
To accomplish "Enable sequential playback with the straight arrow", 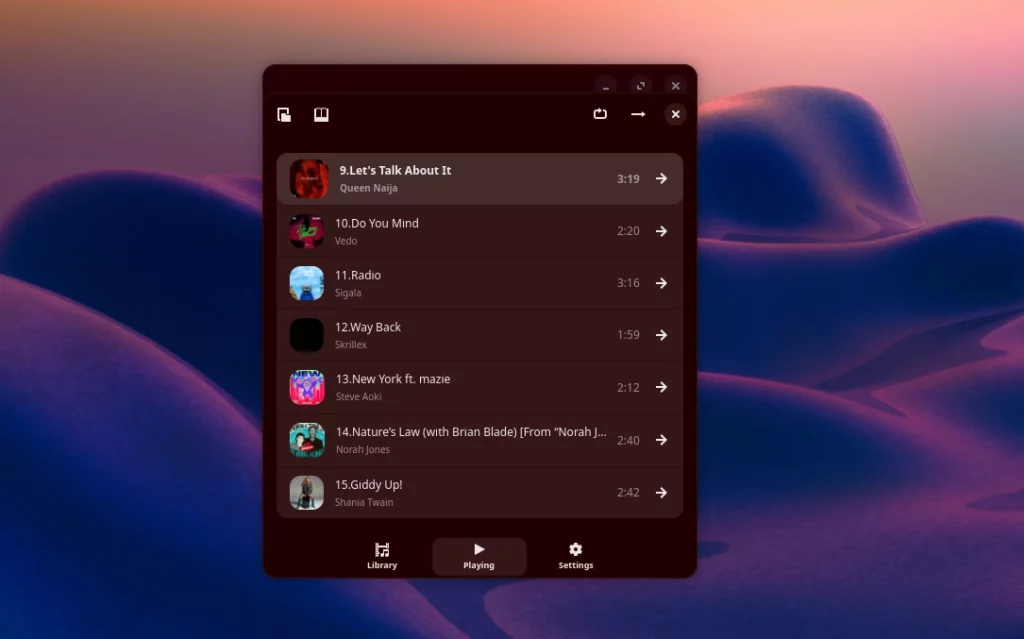I will pyautogui.click(x=638, y=114).
